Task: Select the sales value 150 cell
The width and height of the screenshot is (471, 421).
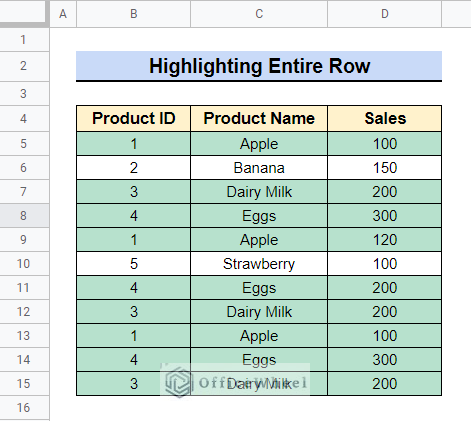Action: point(385,168)
